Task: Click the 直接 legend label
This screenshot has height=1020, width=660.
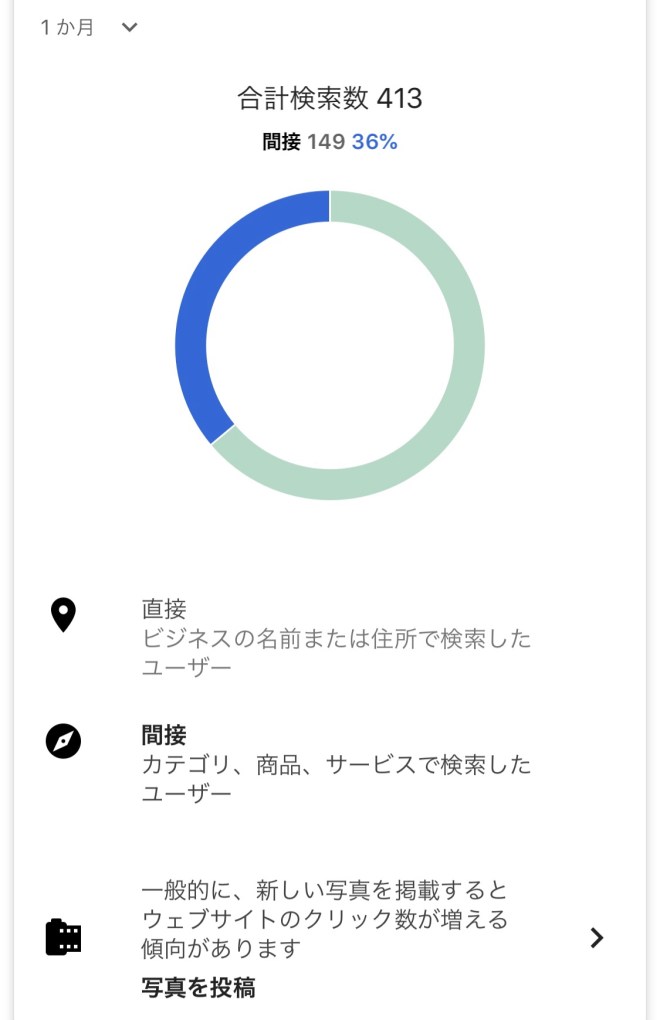Action: (164, 608)
